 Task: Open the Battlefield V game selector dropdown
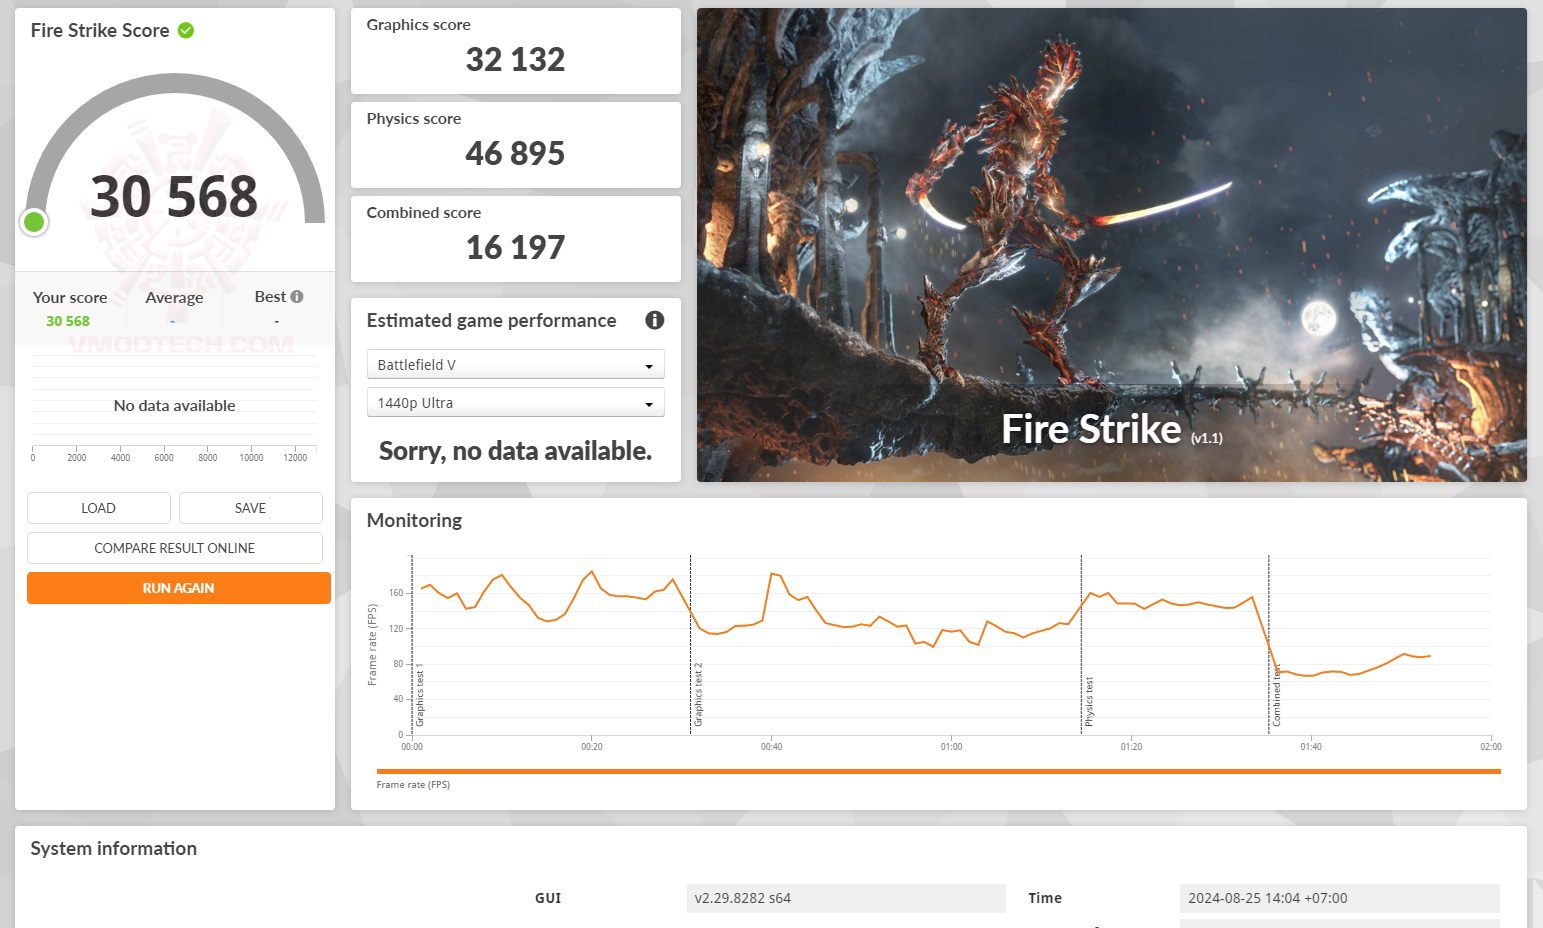pyautogui.click(x=515, y=364)
